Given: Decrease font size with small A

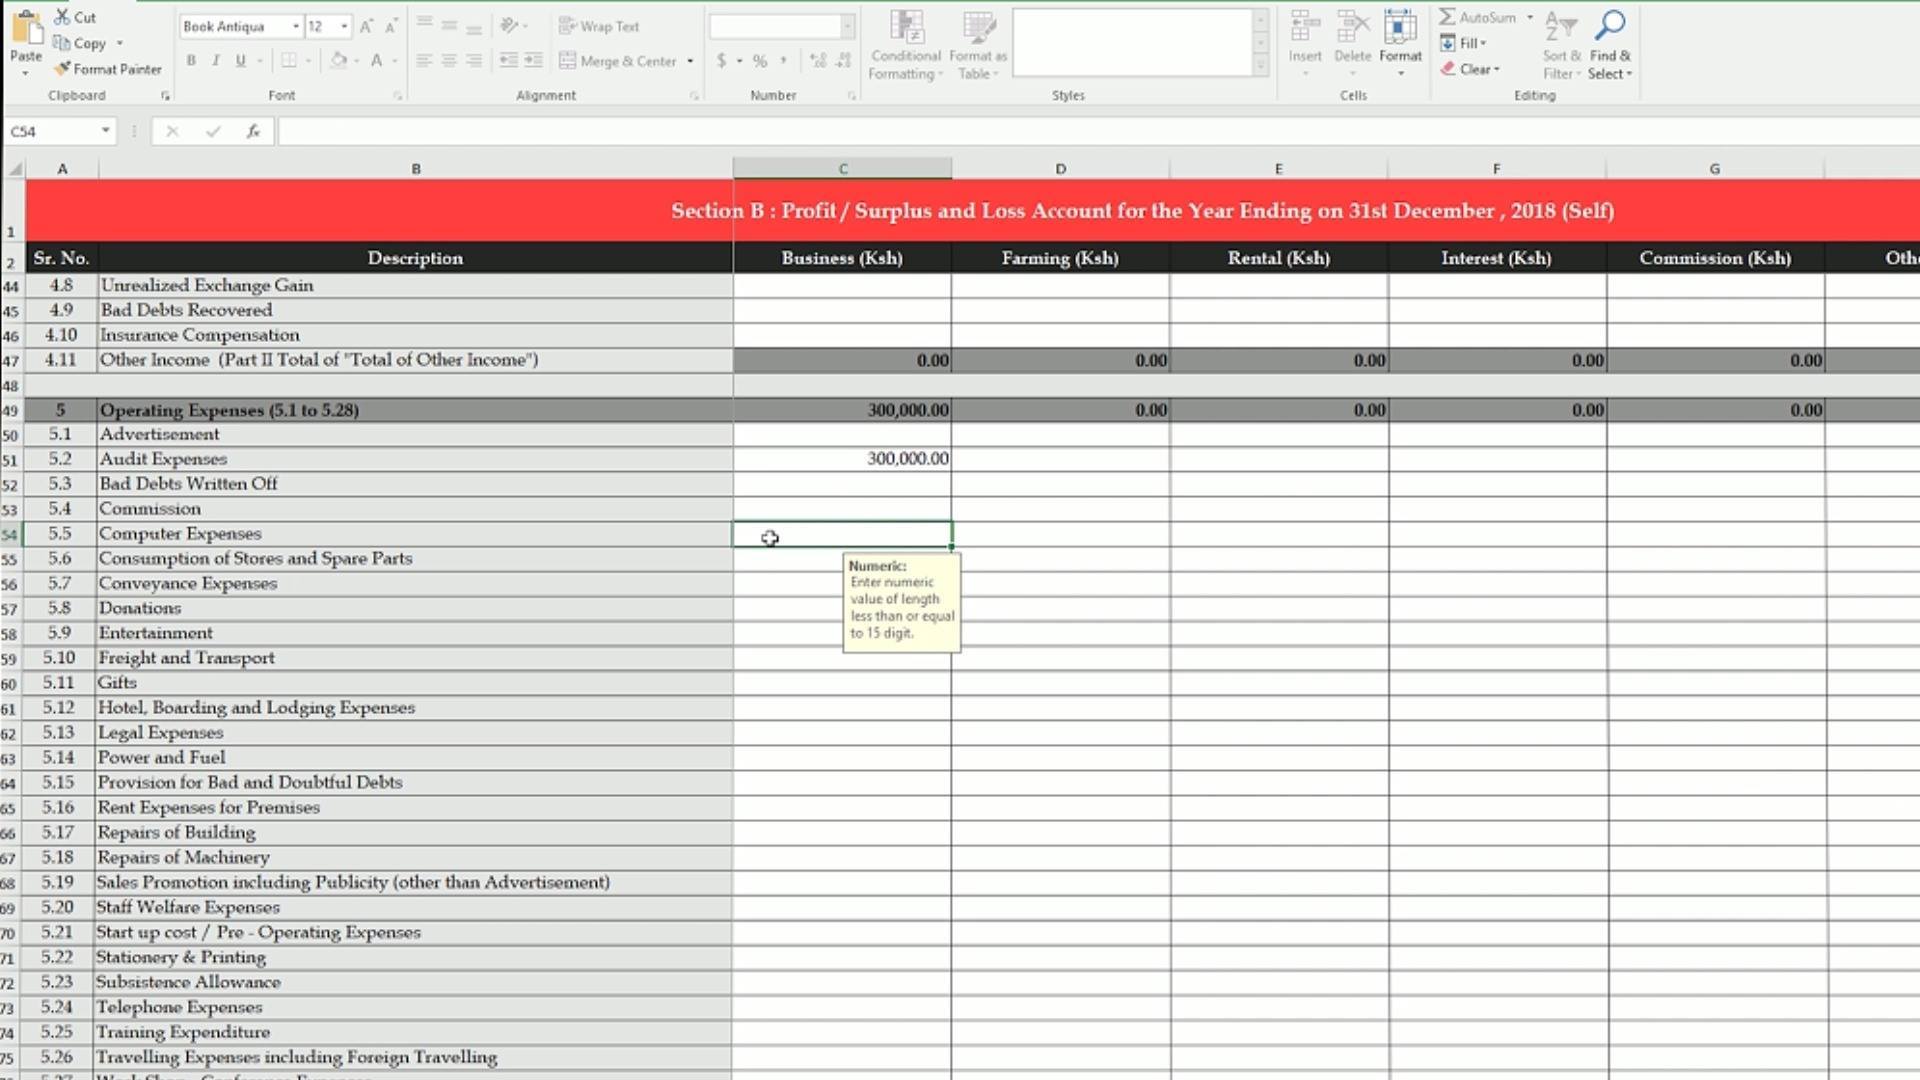Looking at the screenshot, I should 390,27.
